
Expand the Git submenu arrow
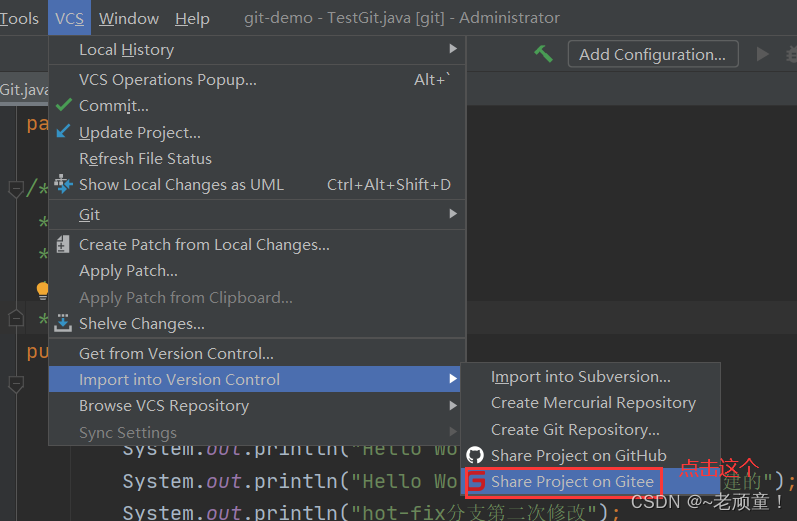point(453,214)
